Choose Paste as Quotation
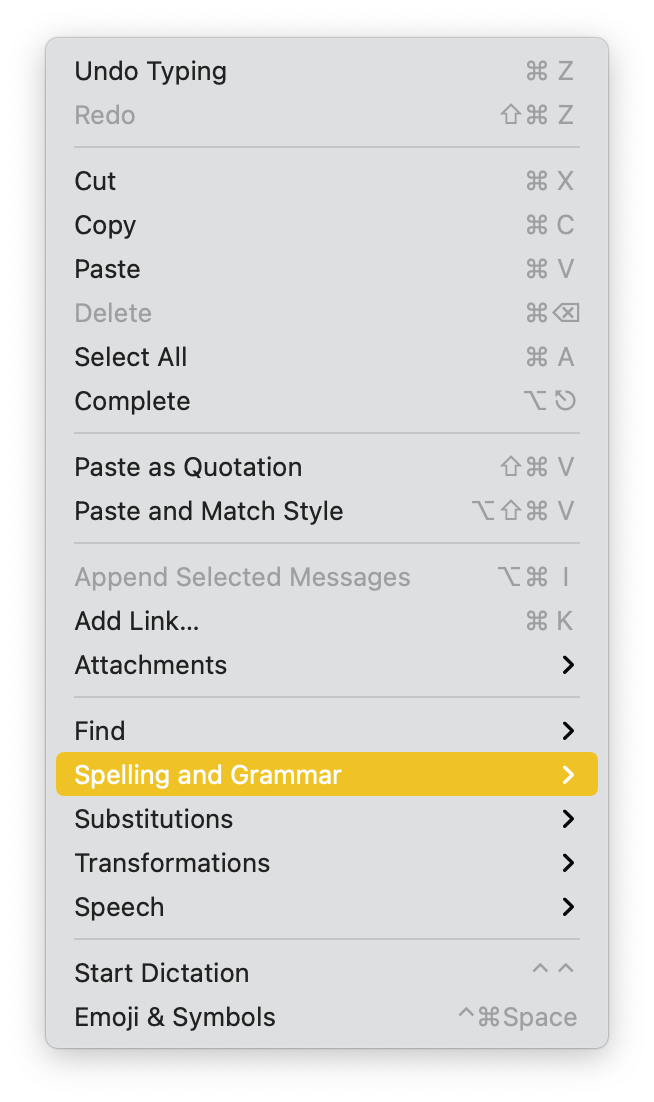 pyautogui.click(x=188, y=467)
